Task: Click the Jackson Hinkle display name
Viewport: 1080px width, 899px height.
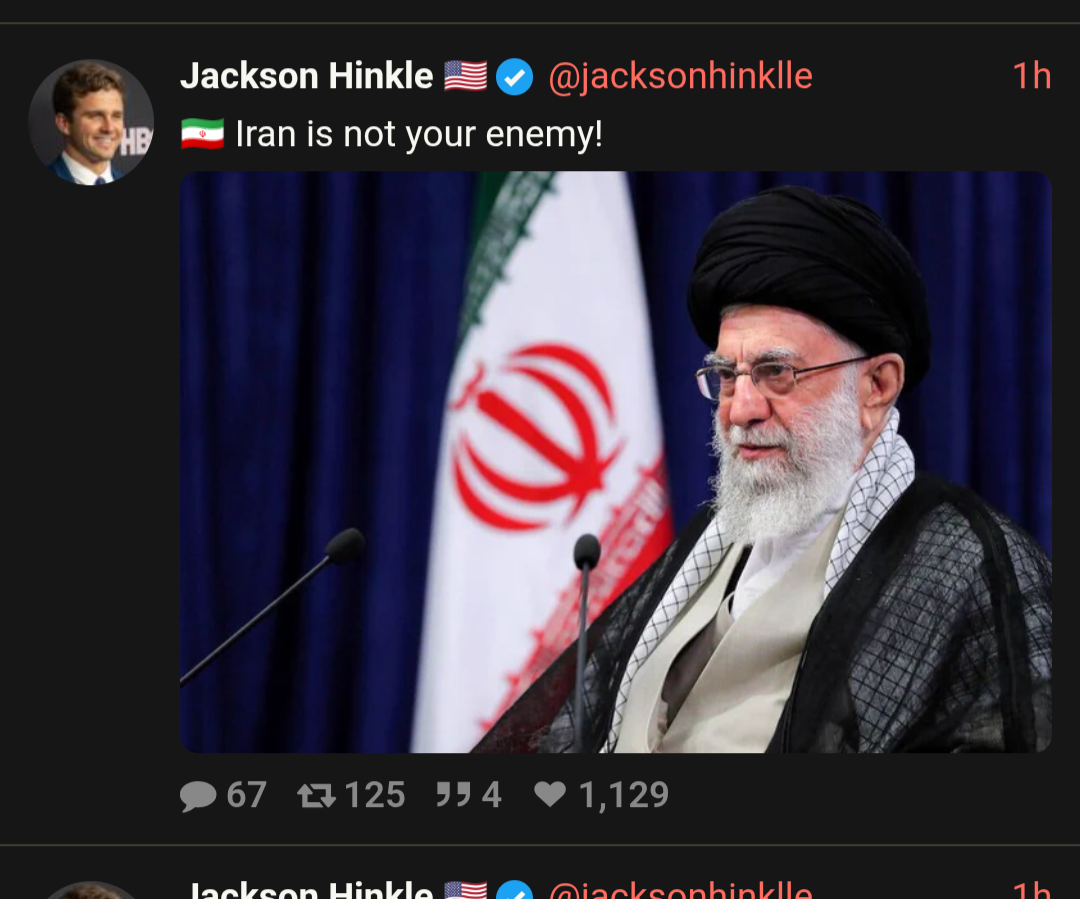Action: tap(307, 76)
